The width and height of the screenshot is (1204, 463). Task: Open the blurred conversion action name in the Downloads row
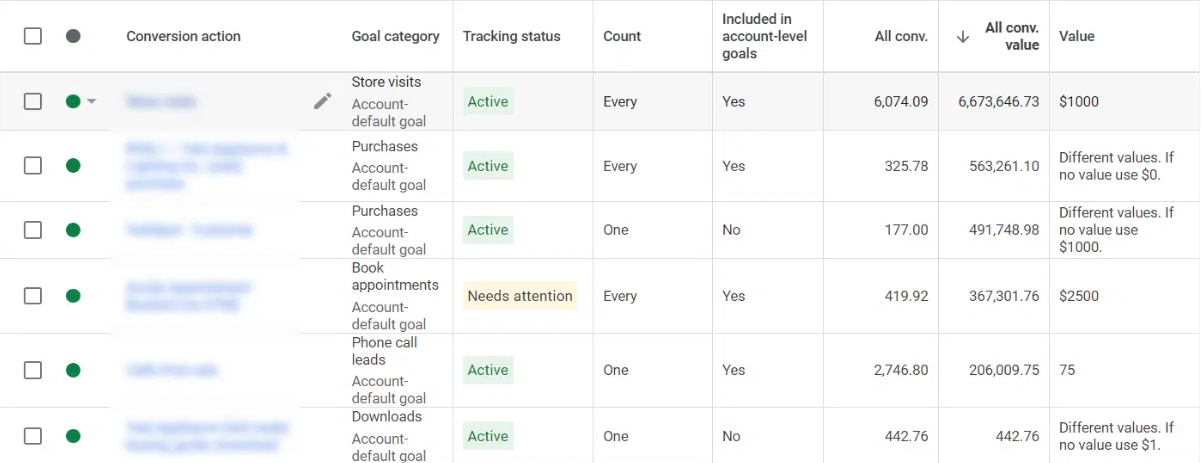tap(207, 436)
